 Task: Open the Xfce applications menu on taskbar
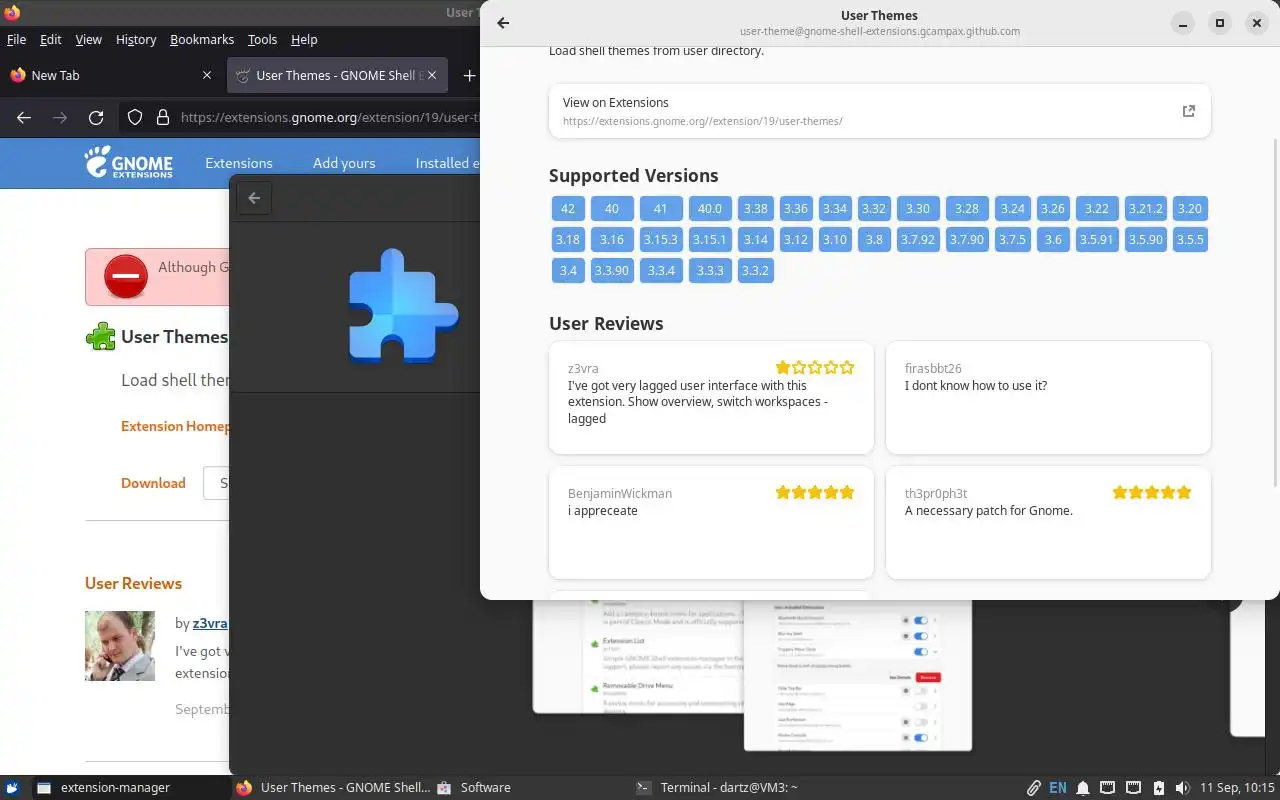point(14,787)
